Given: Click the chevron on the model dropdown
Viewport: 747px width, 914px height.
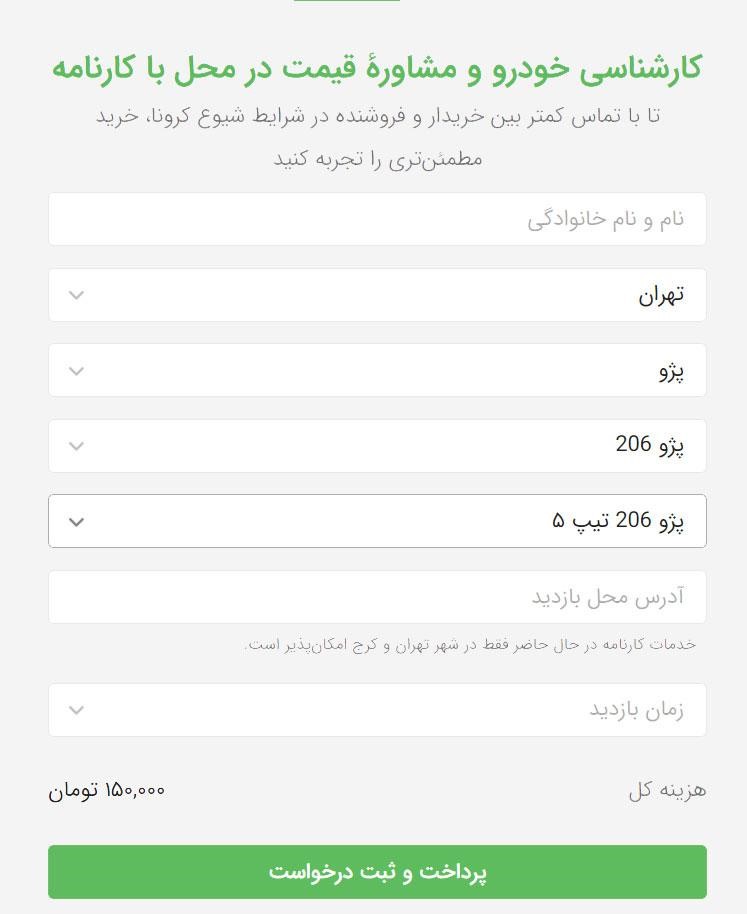Looking at the screenshot, I should point(76,445).
